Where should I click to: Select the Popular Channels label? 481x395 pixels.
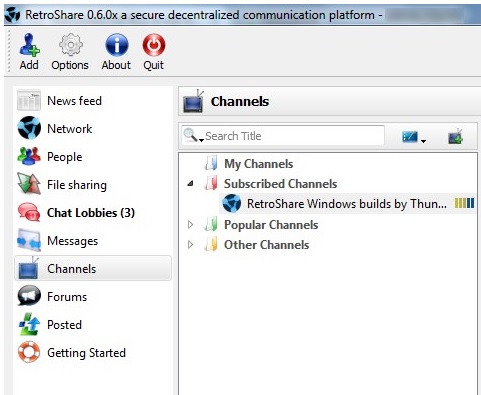[x=271, y=225]
